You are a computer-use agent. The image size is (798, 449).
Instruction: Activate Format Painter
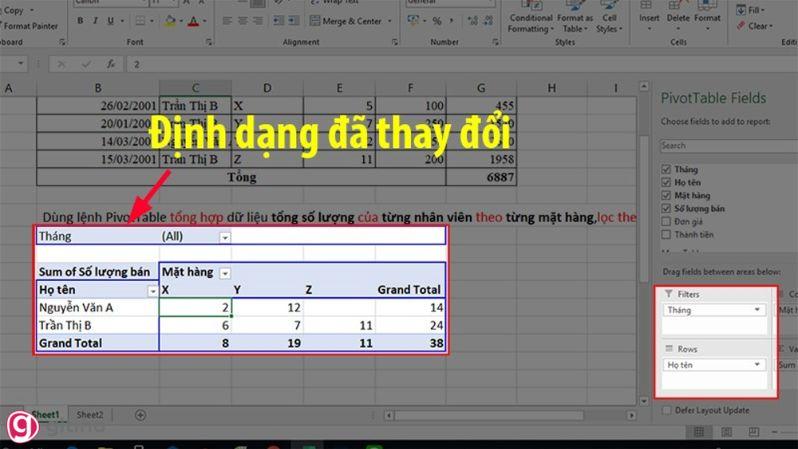point(30,25)
